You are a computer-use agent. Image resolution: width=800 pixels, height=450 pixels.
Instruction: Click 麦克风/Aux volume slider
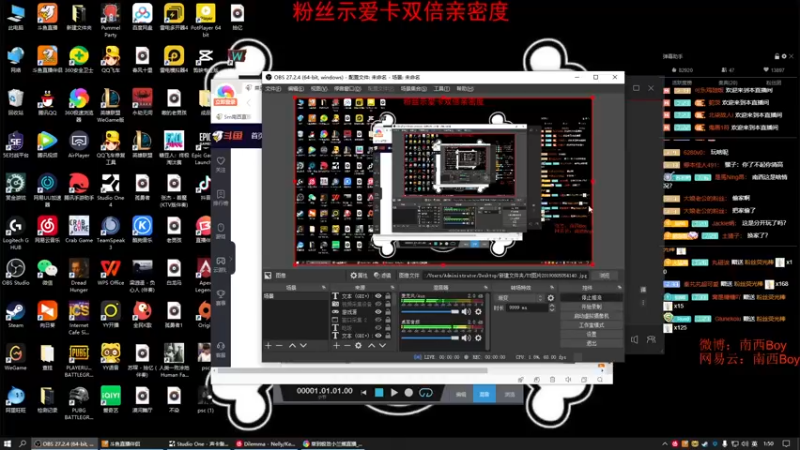(x=431, y=312)
